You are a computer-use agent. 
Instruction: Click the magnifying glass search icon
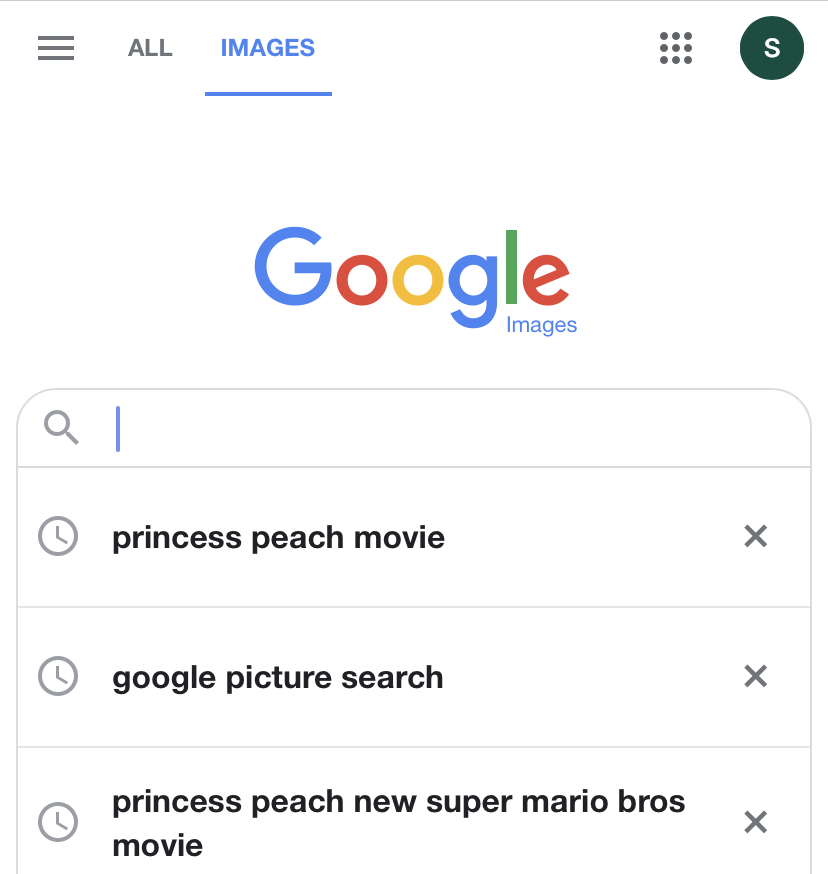(61, 428)
